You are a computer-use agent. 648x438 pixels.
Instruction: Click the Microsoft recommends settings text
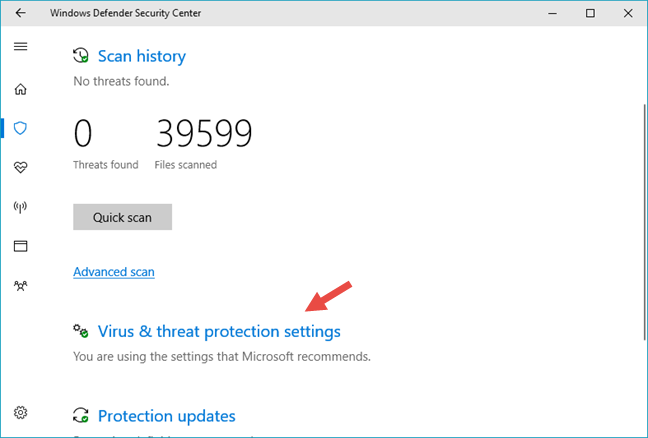222,356
